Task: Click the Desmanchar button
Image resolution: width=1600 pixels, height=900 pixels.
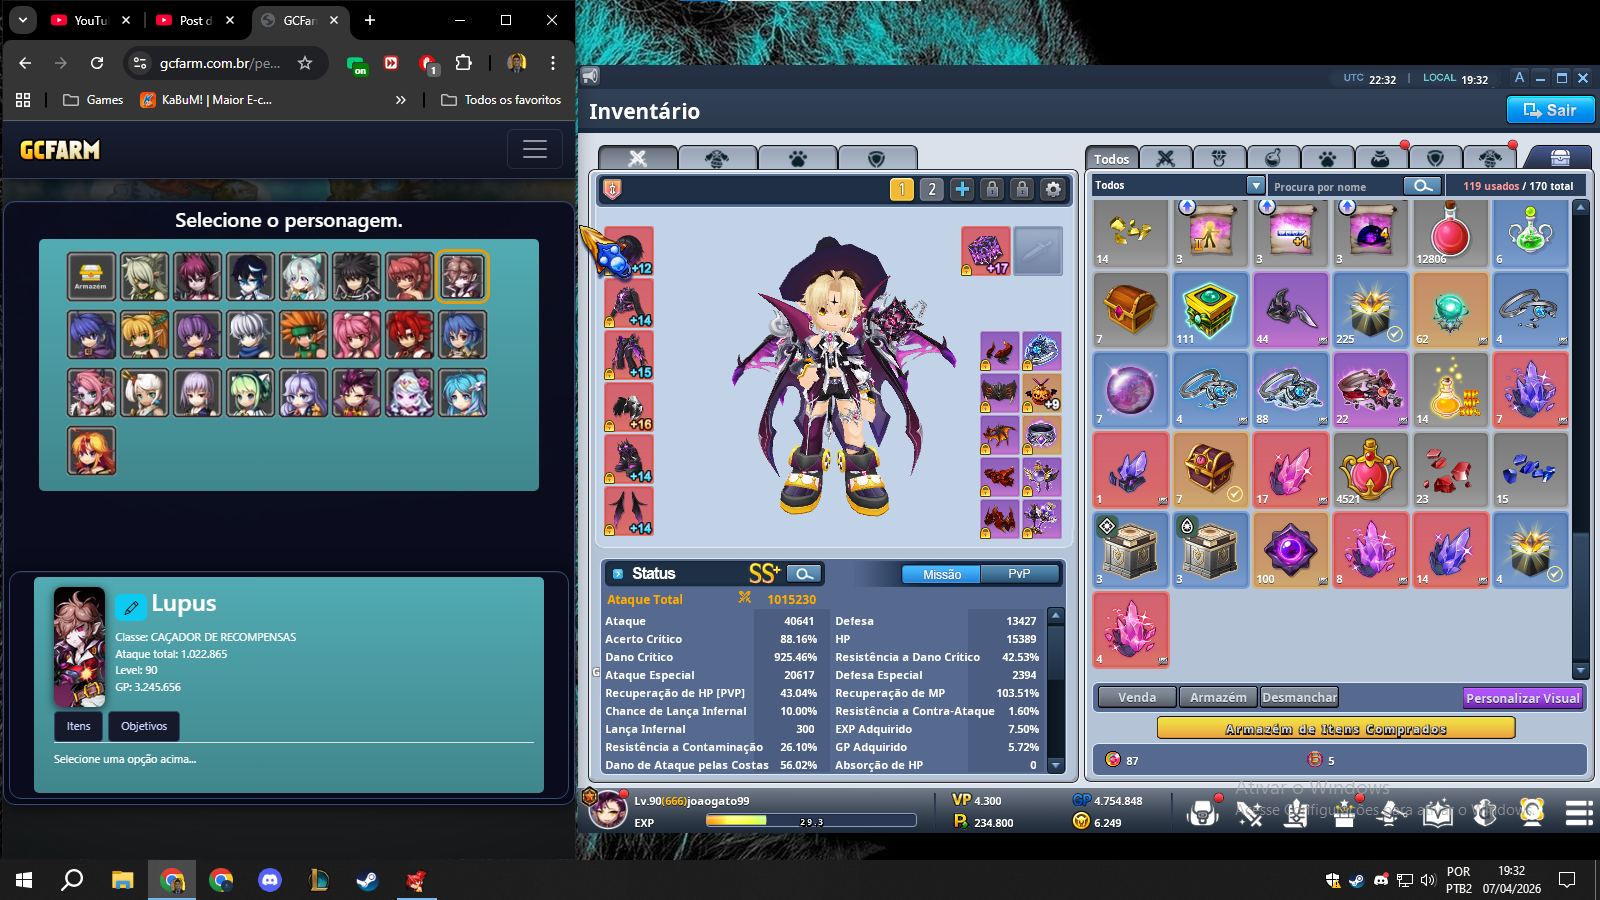Action: coord(1299,697)
